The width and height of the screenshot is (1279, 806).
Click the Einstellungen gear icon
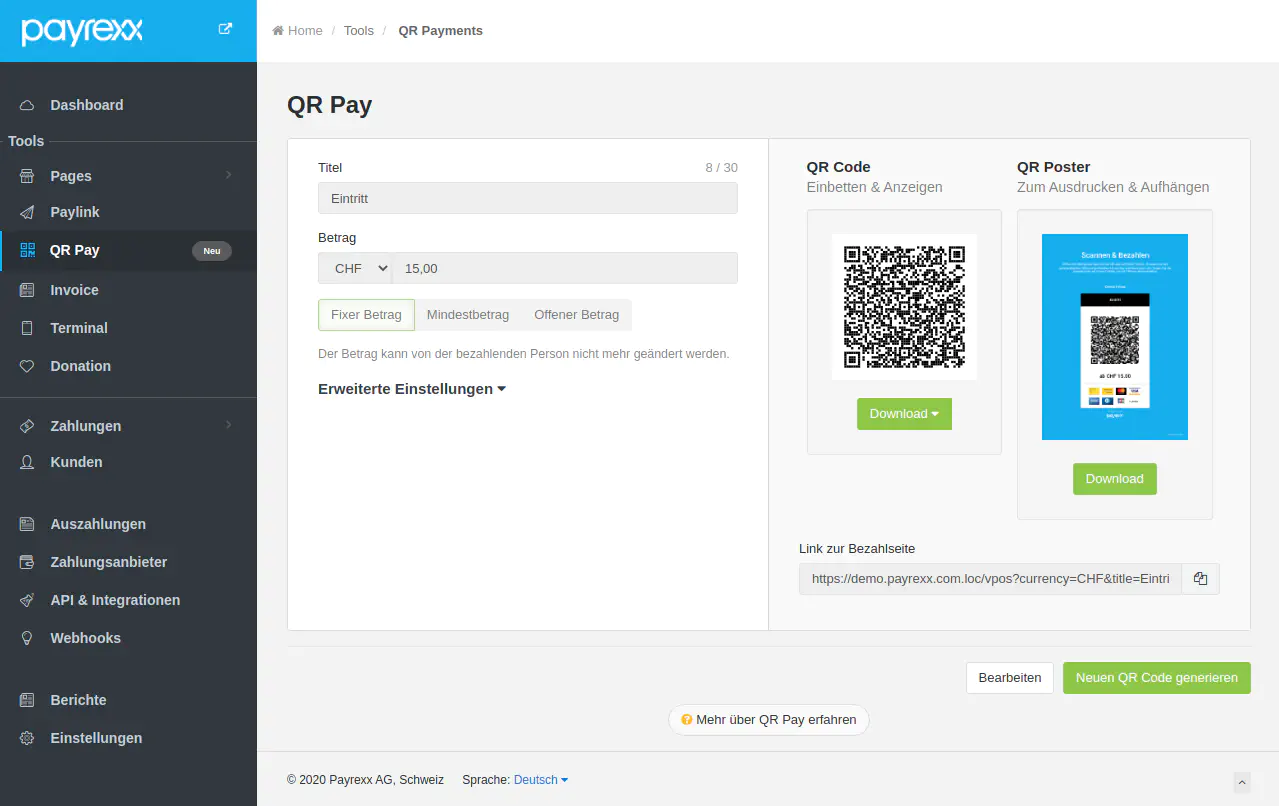28,738
